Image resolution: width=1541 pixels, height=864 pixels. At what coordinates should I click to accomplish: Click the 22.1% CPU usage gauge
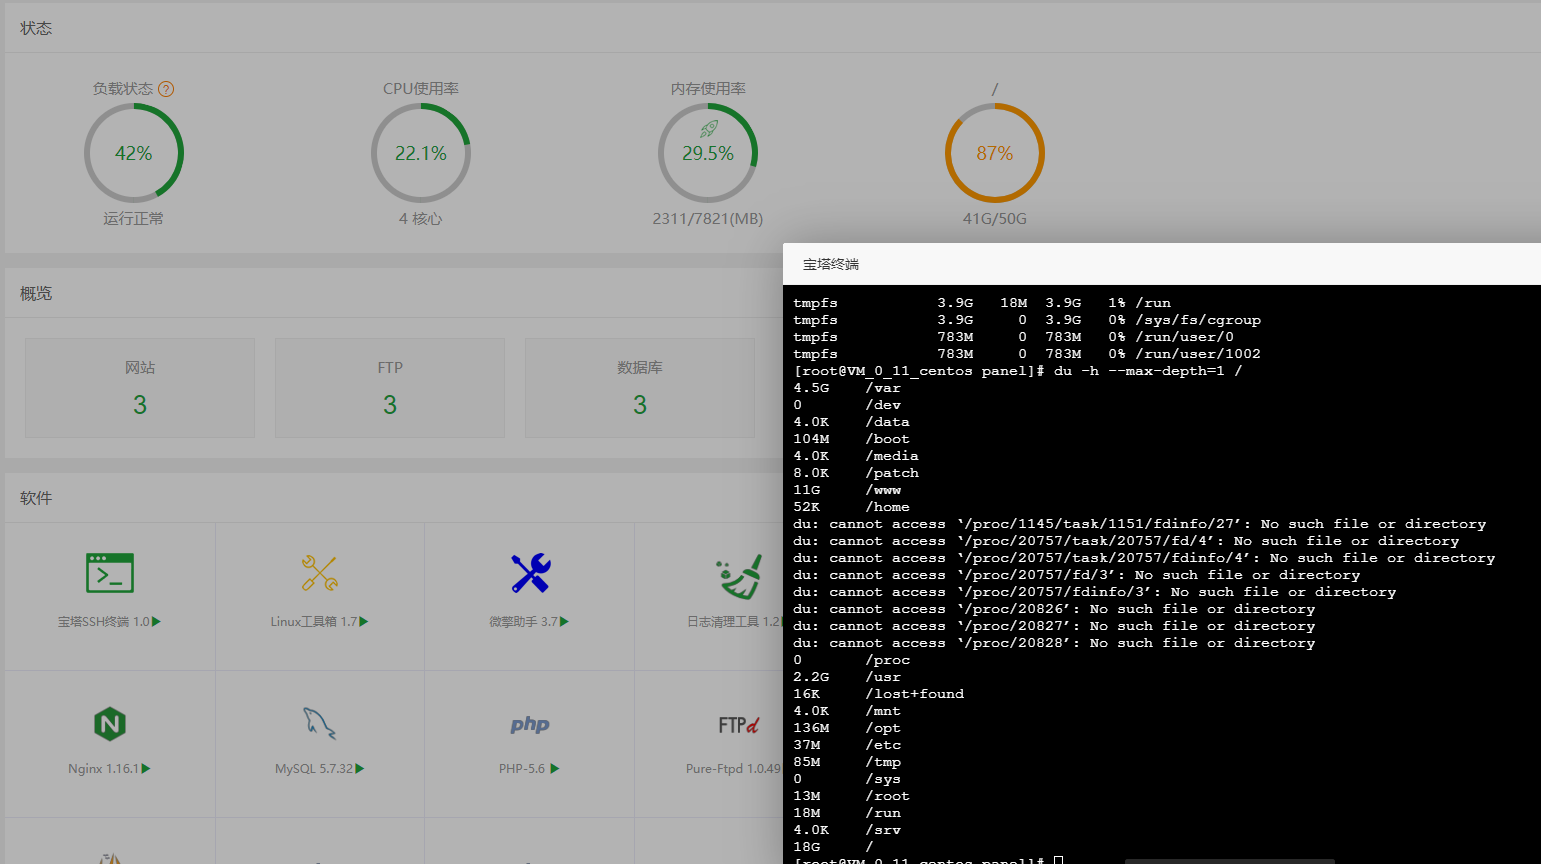(421, 153)
